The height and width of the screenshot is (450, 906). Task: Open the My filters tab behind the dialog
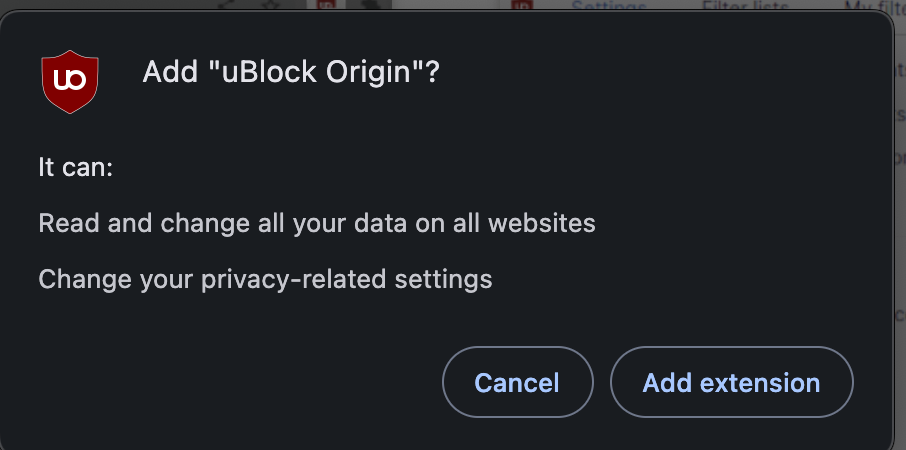pos(872,5)
